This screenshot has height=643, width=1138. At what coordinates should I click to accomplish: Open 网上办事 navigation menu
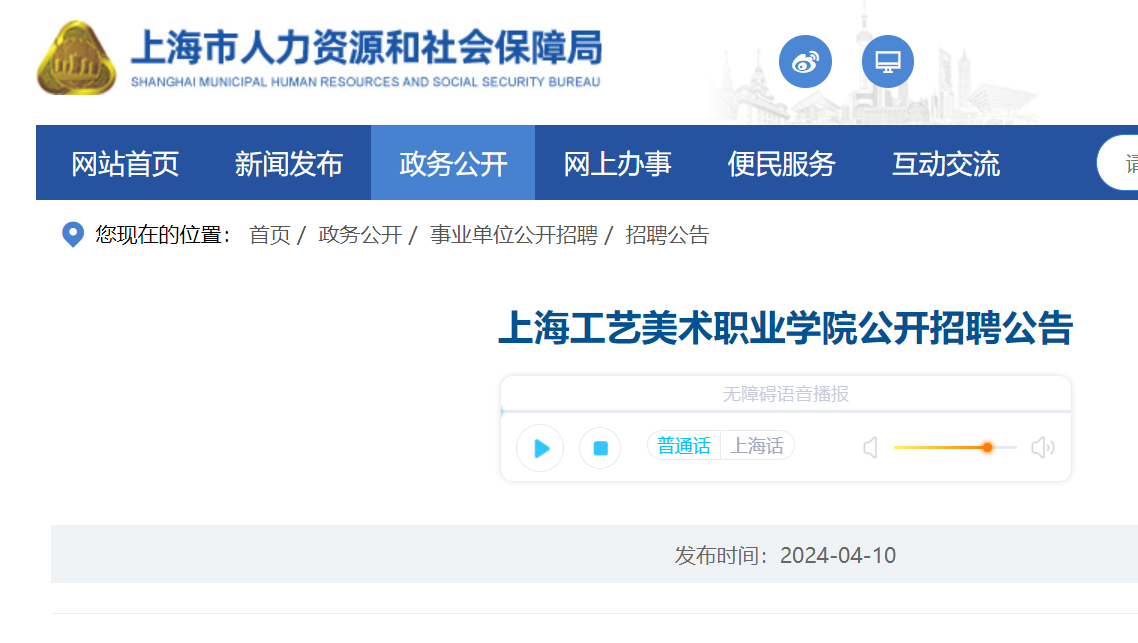618,163
